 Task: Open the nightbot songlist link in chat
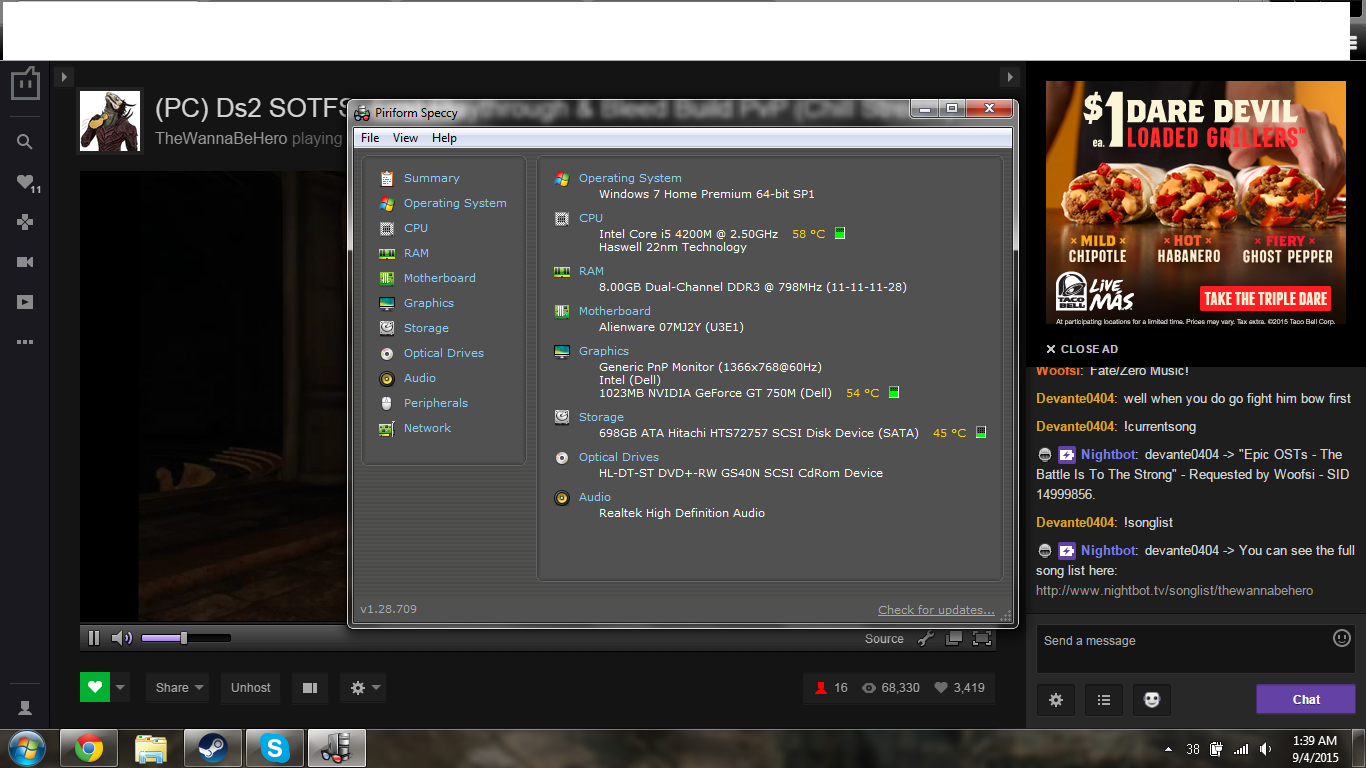(x=1175, y=591)
